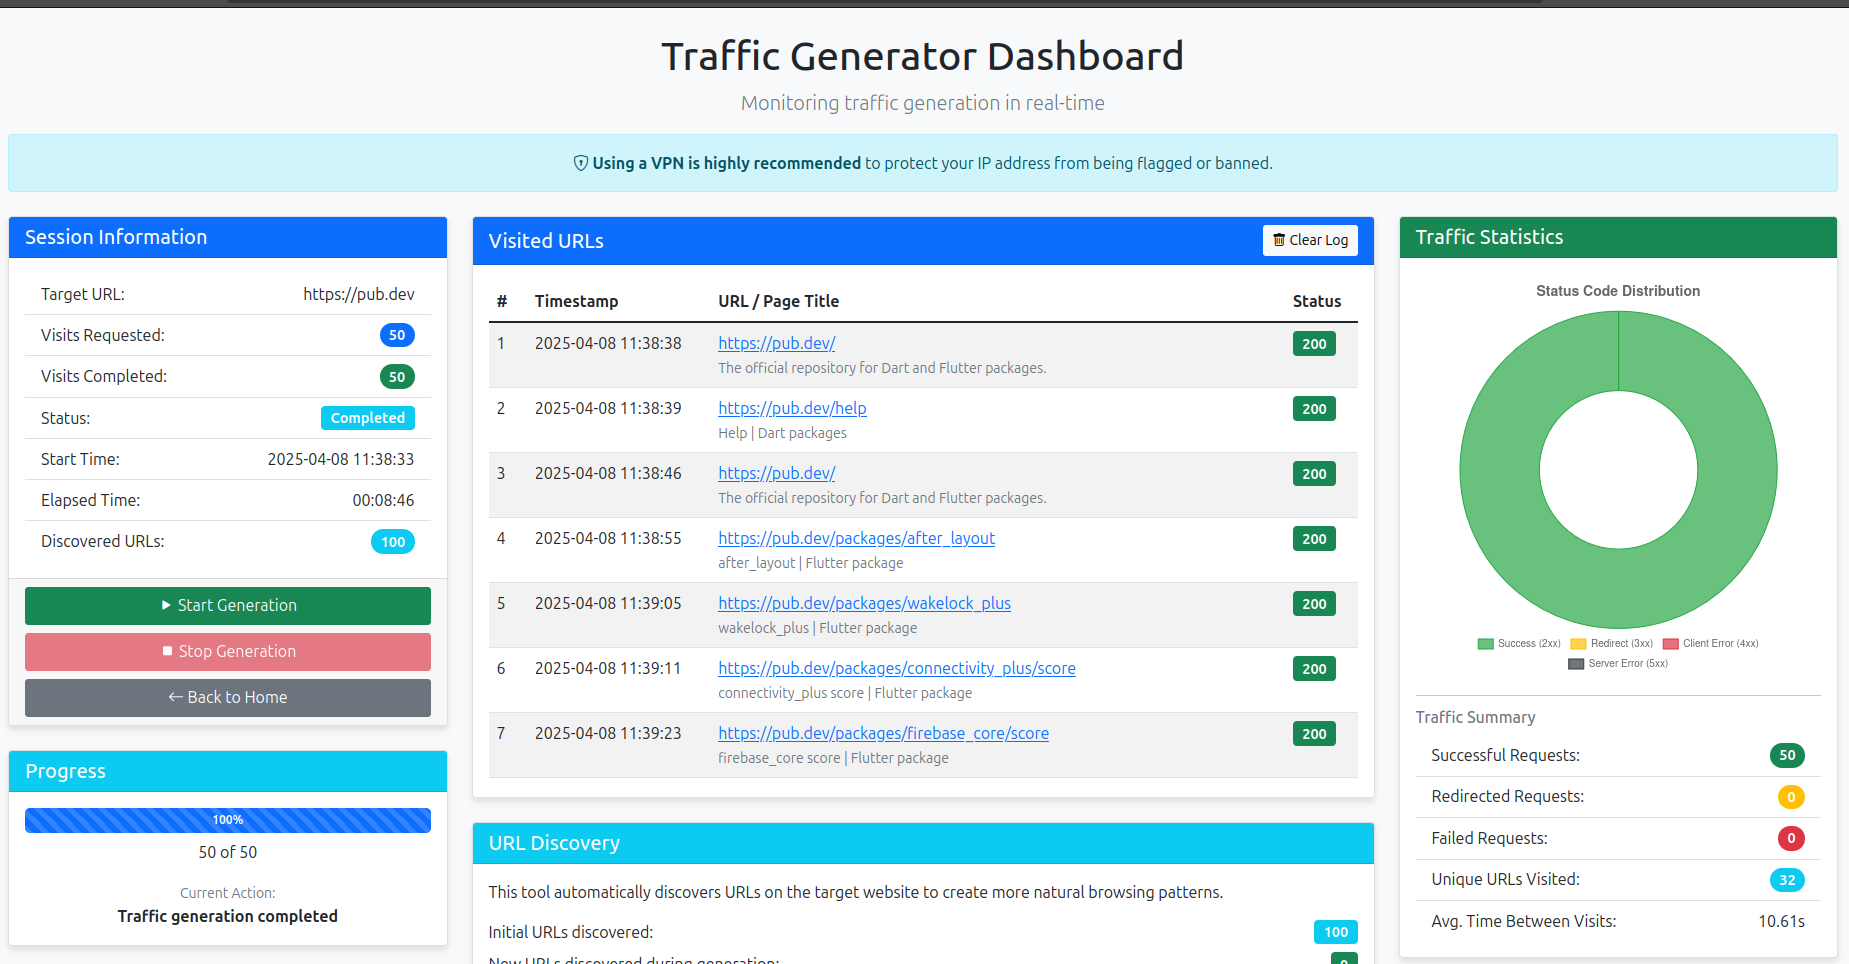Image resolution: width=1849 pixels, height=964 pixels.
Task: Click the back arrow on Back to Home
Action: point(174,697)
